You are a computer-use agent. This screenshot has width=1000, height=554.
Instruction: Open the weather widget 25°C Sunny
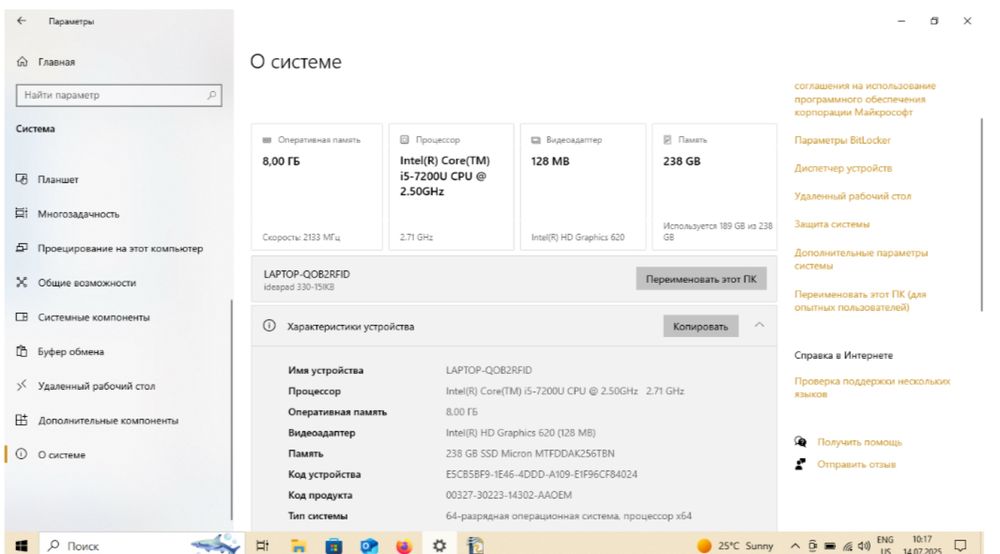tap(735, 546)
